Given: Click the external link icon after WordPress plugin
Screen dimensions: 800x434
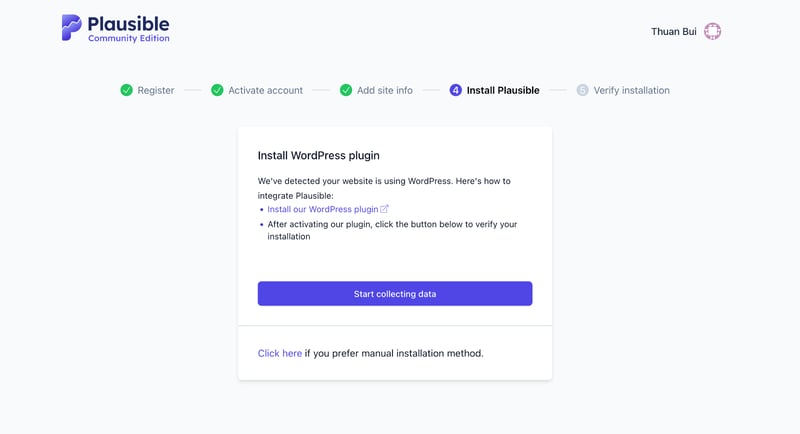Looking at the screenshot, I should coord(384,209).
